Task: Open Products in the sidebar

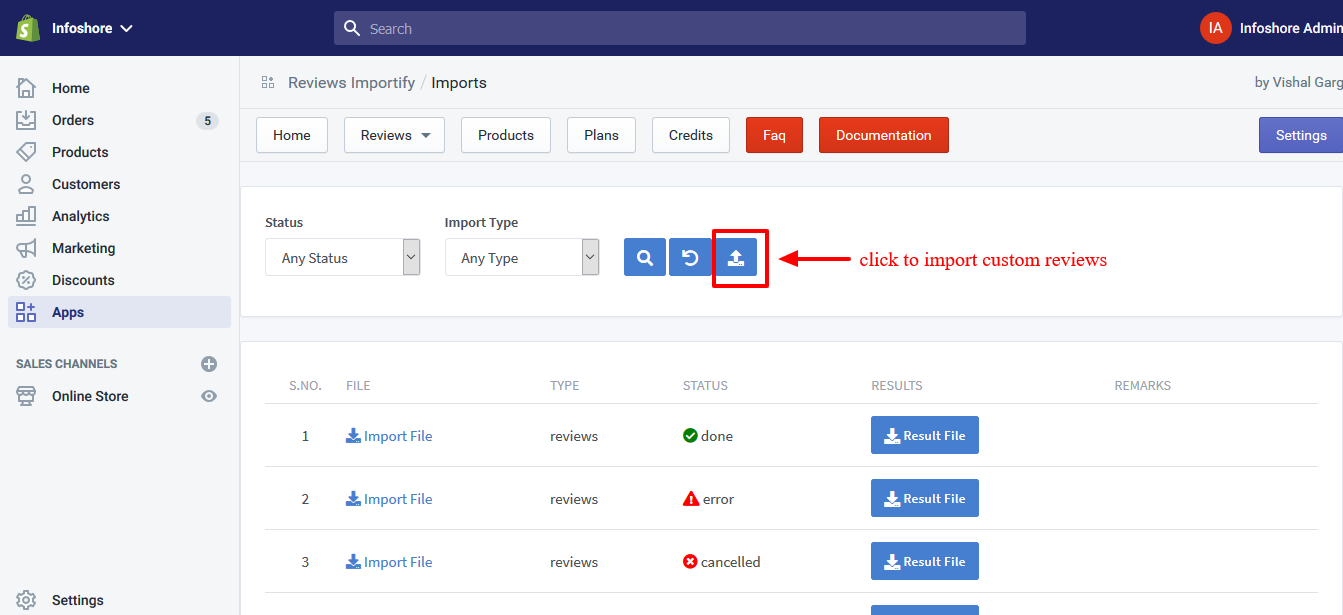Action: 80,152
